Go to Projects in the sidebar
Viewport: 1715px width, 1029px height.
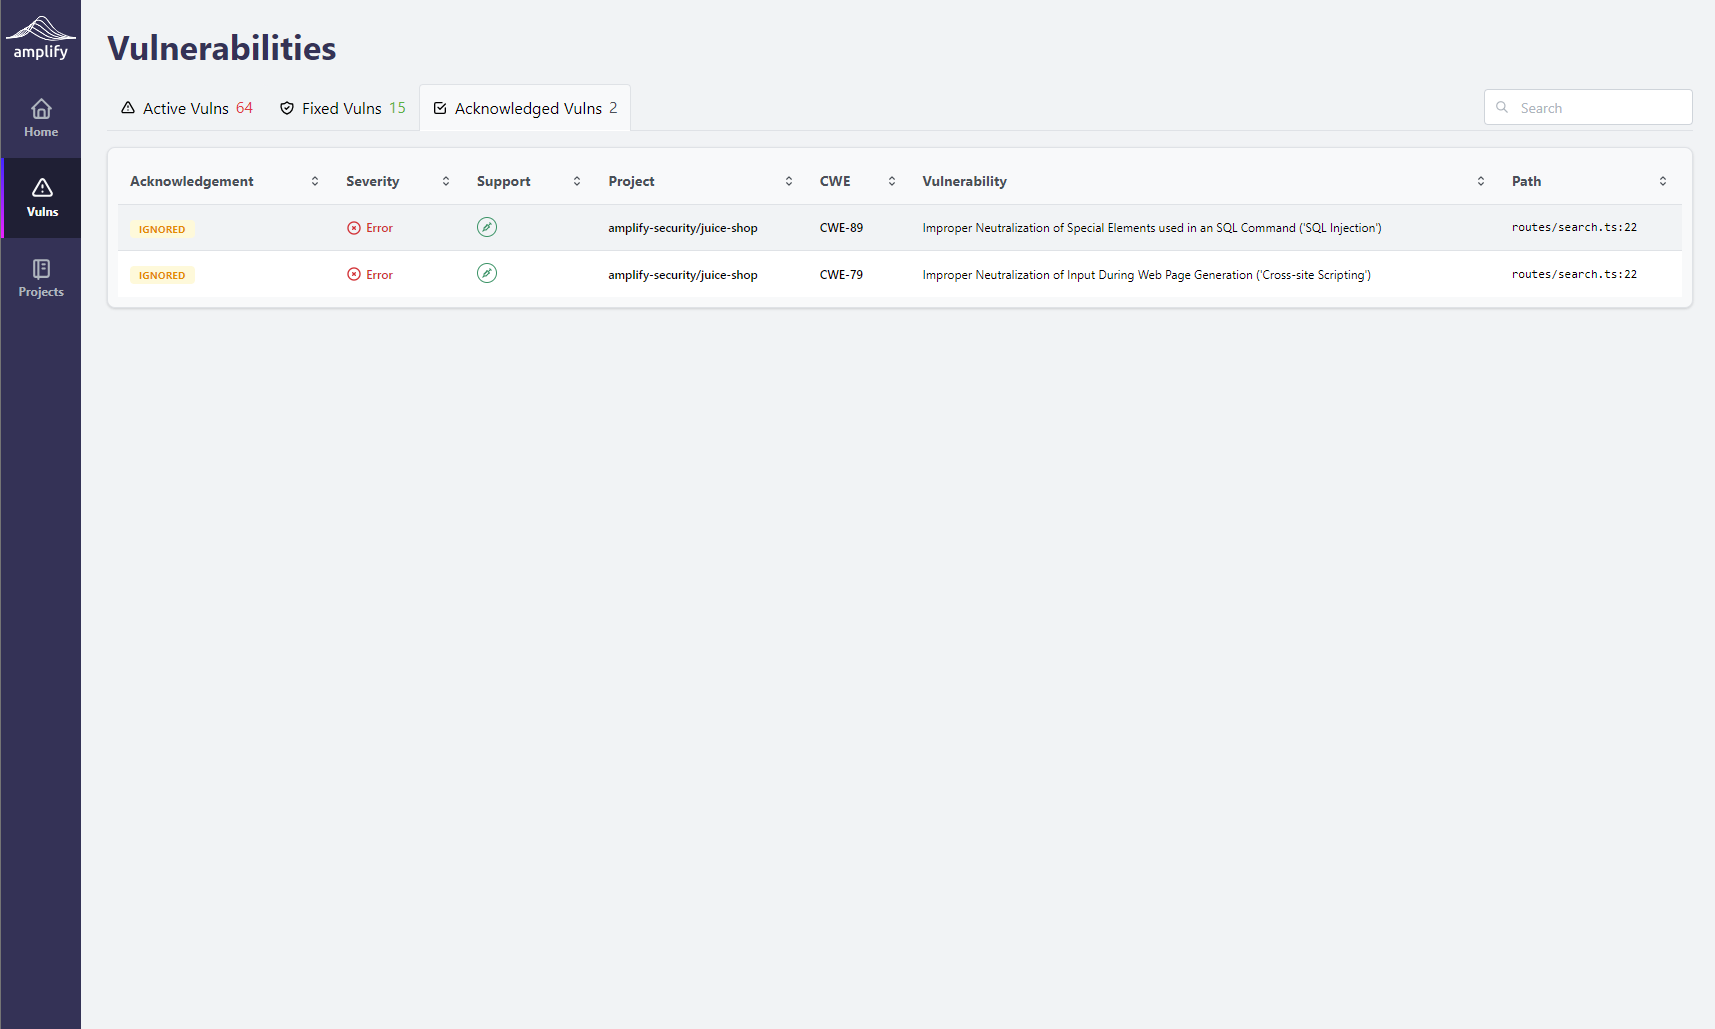coord(41,278)
